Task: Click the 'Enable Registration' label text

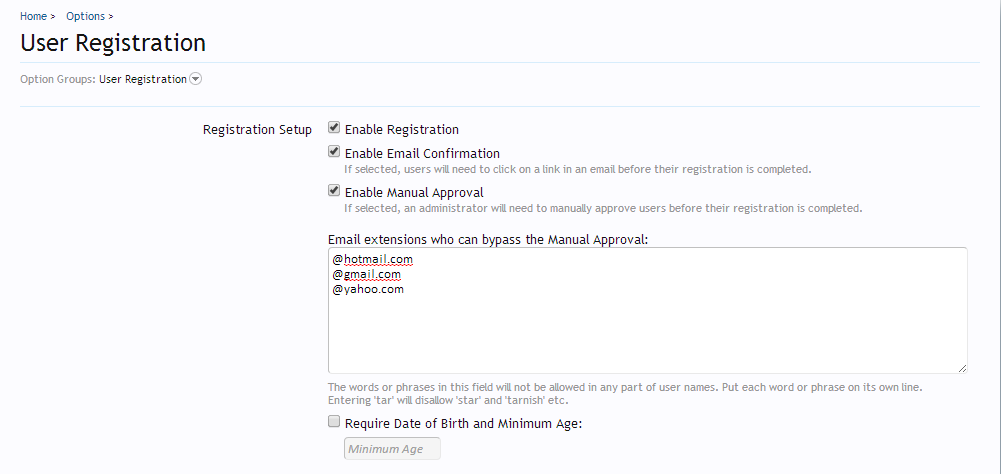Action: pos(402,130)
